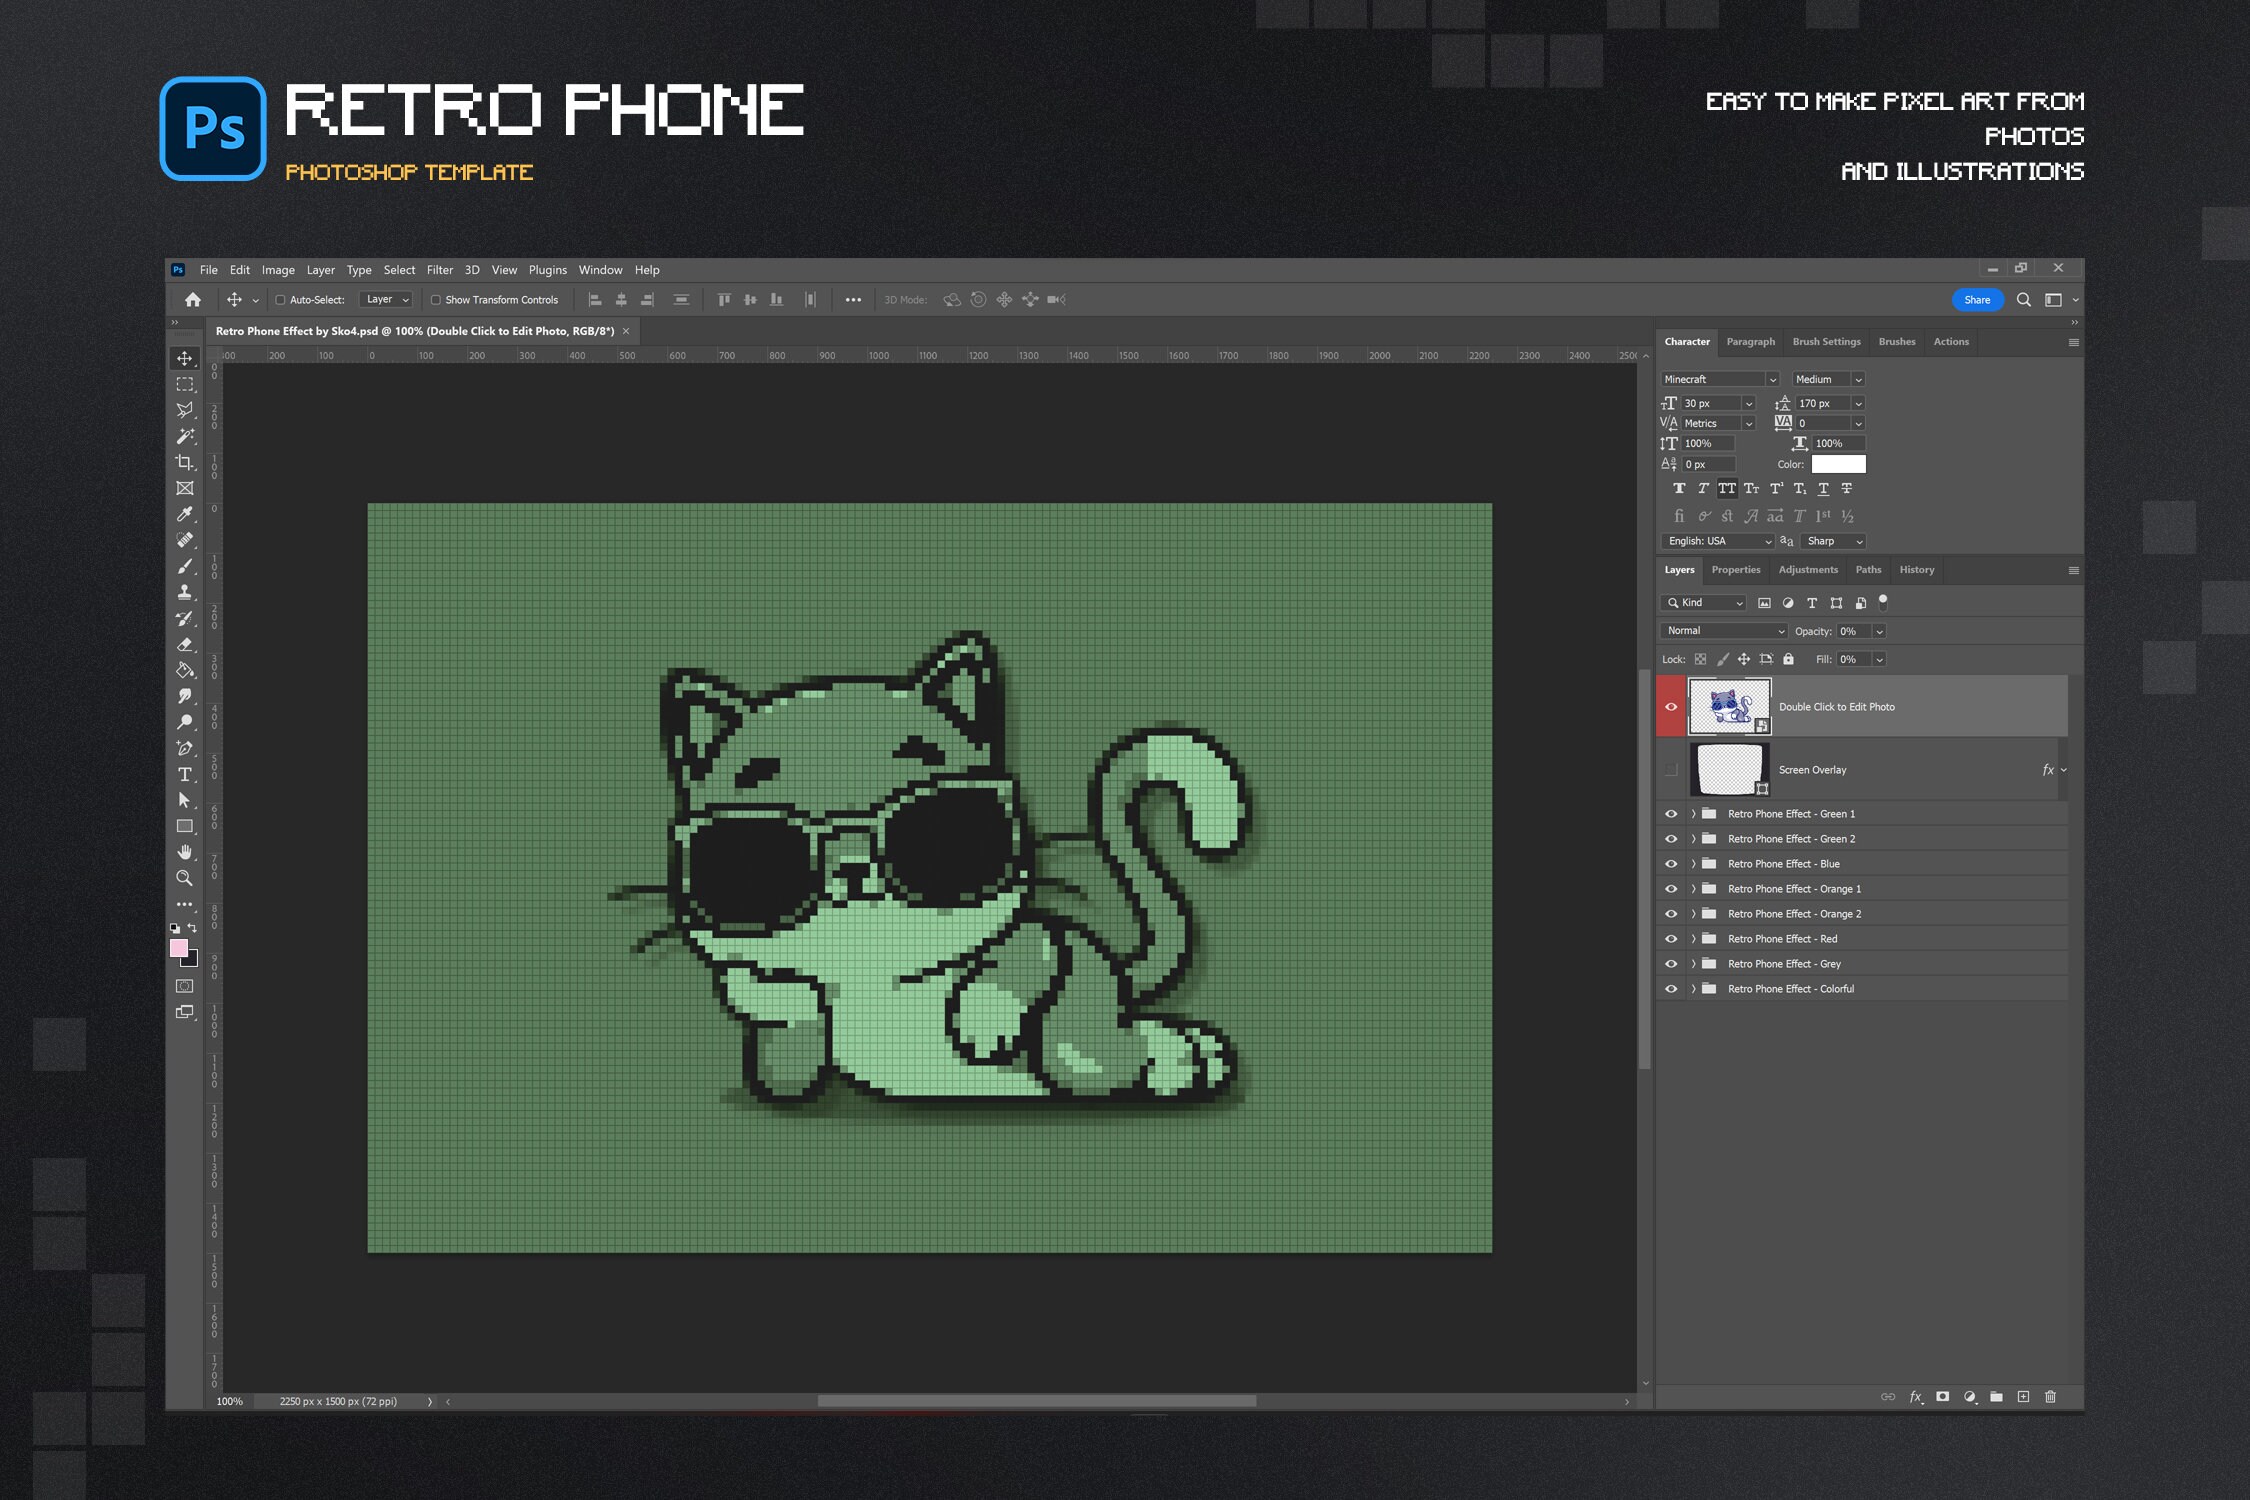2250x1500 pixels.
Task: Choose the Type tool
Action: click(185, 774)
